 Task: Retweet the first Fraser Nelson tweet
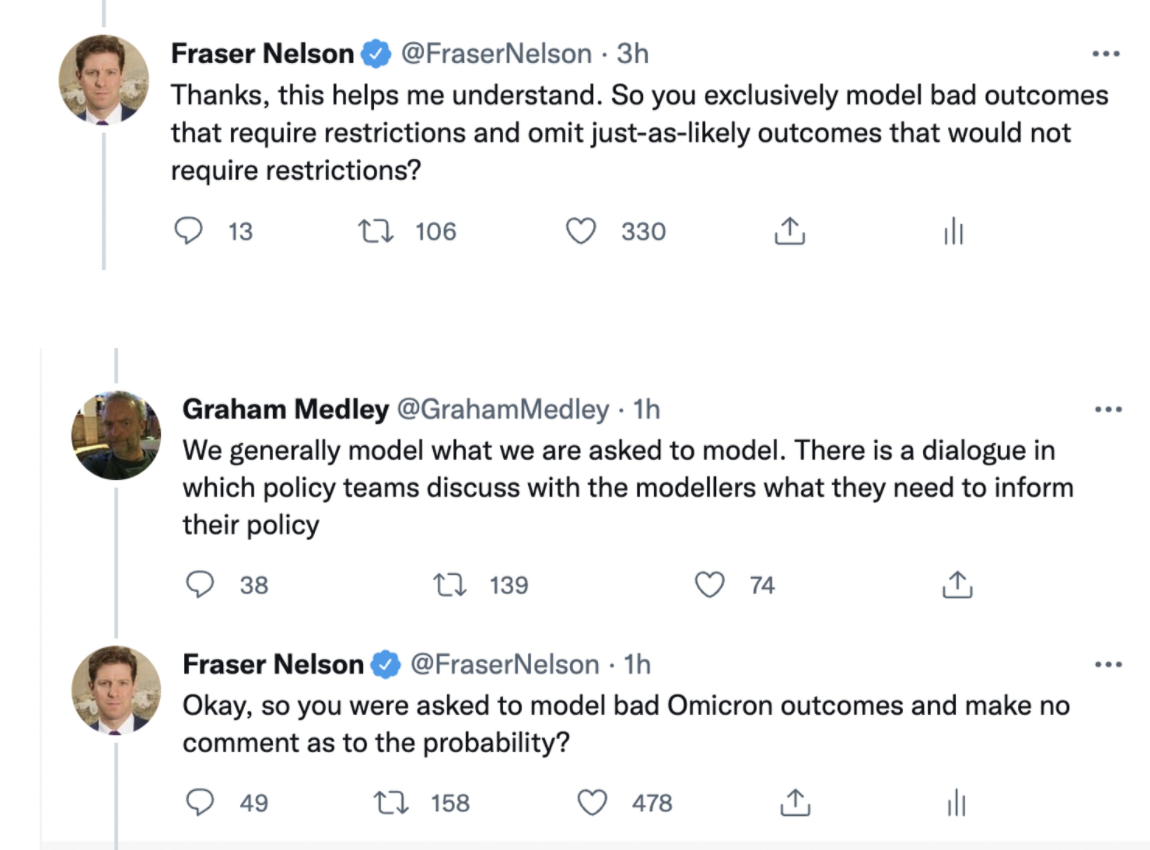click(x=374, y=232)
